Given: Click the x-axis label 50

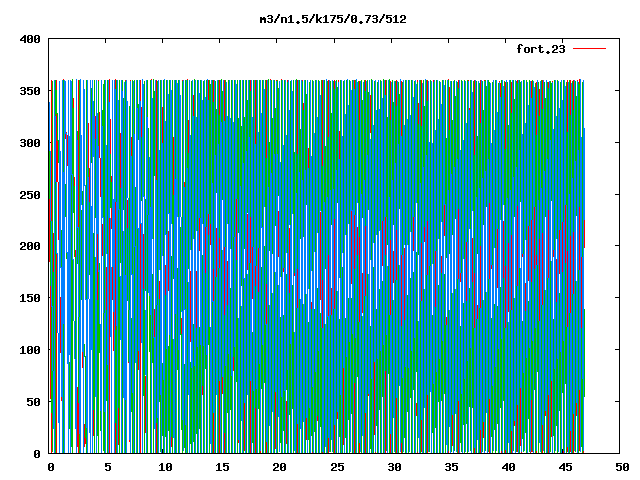Looking at the screenshot, I should 622,467.
